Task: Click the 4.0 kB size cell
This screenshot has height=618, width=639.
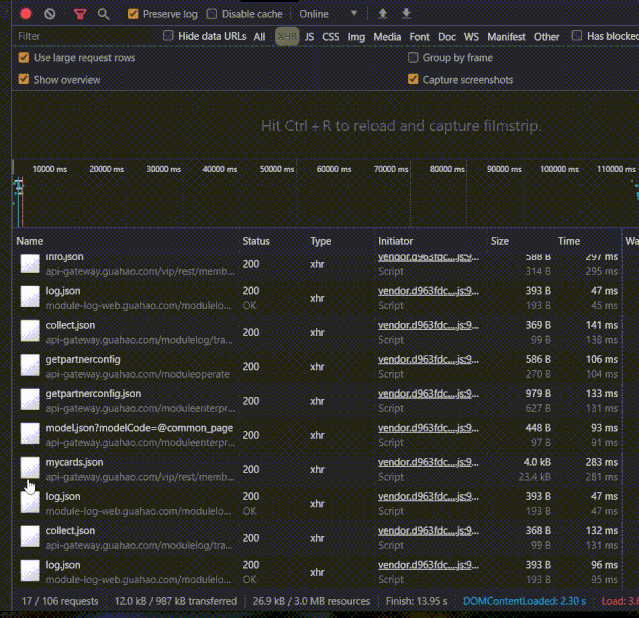Action: pyautogui.click(x=537, y=462)
